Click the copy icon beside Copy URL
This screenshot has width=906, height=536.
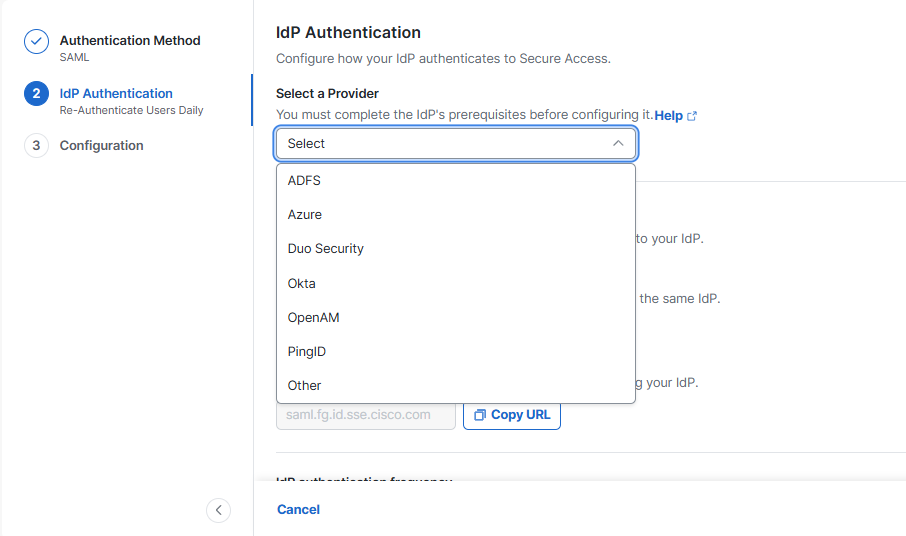click(480, 414)
